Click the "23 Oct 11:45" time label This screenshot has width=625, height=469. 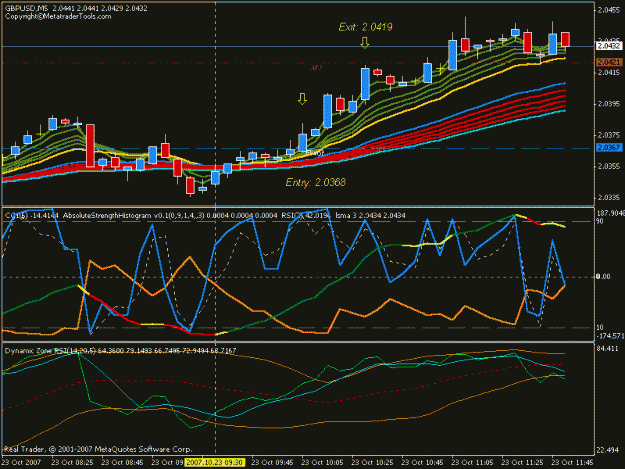point(572,463)
